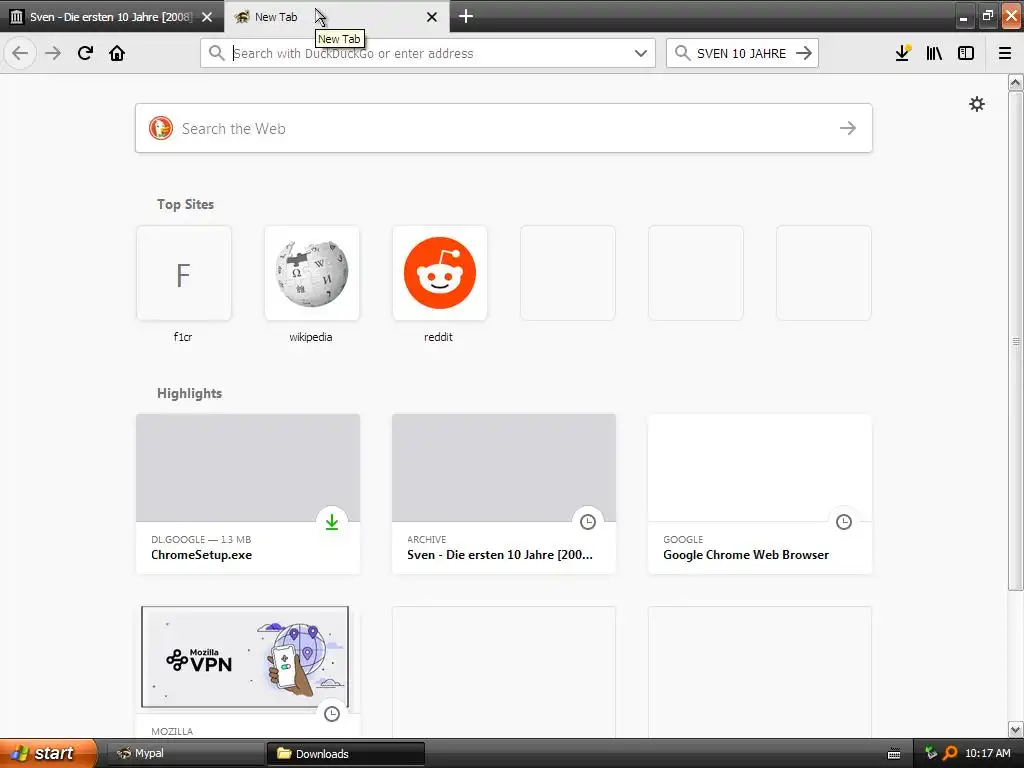This screenshot has height=768, width=1024.
Task: Close the Sven - Die ersten 10 Jahre tab
Action: (207, 17)
